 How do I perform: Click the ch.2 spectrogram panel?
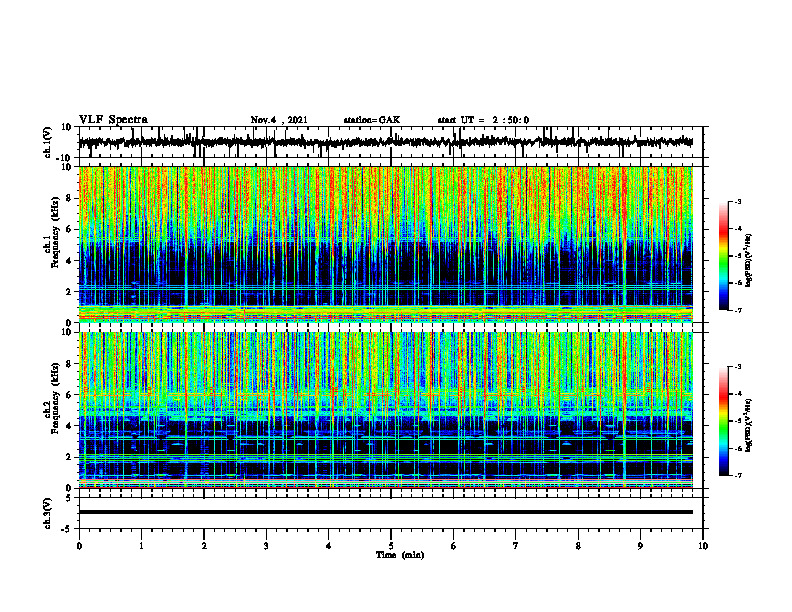[x=386, y=410]
